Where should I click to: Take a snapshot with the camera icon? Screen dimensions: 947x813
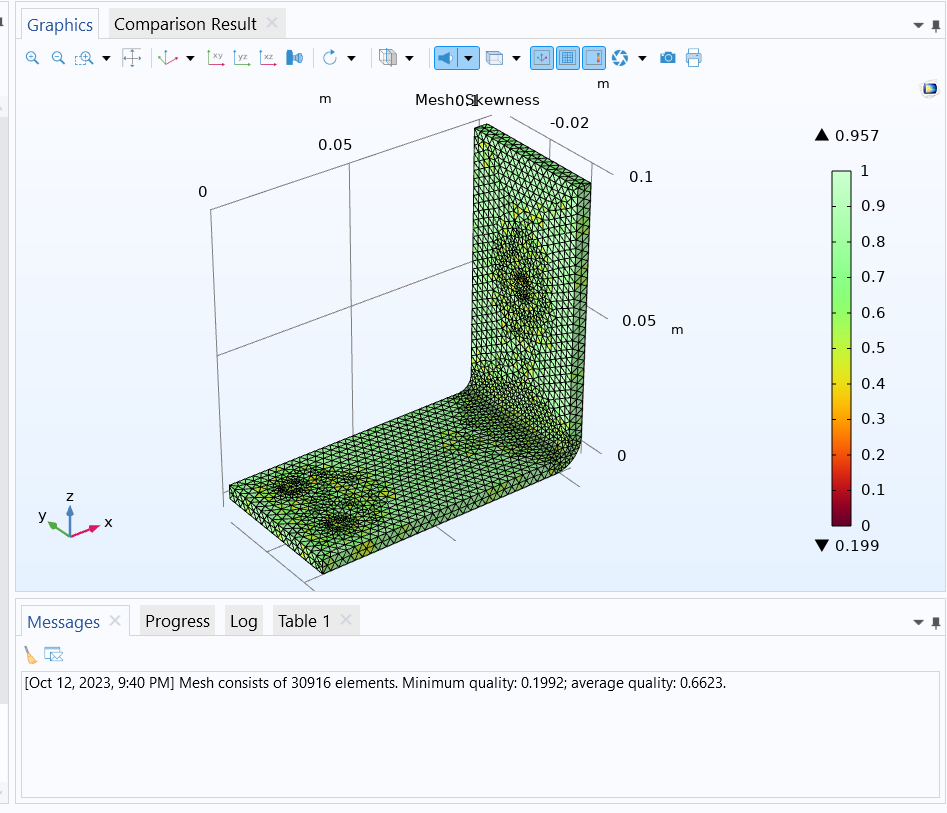click(x=667, y=58)
